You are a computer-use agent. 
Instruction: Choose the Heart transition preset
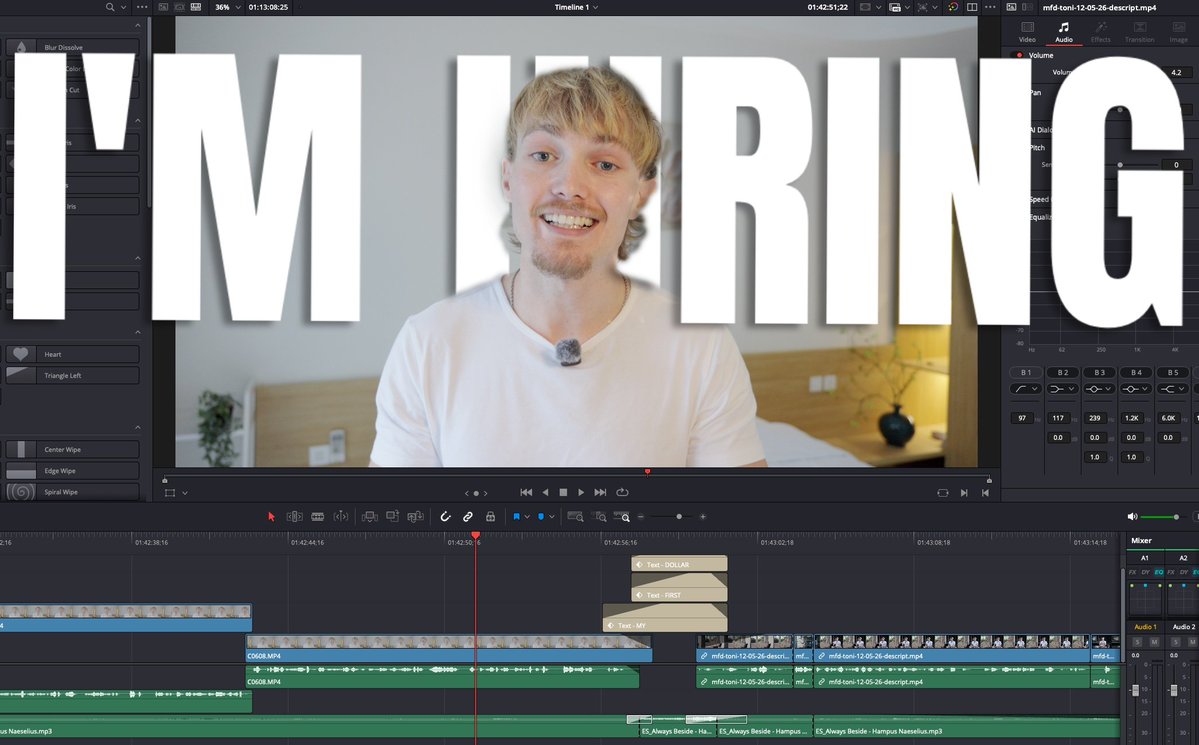point(73,354)
